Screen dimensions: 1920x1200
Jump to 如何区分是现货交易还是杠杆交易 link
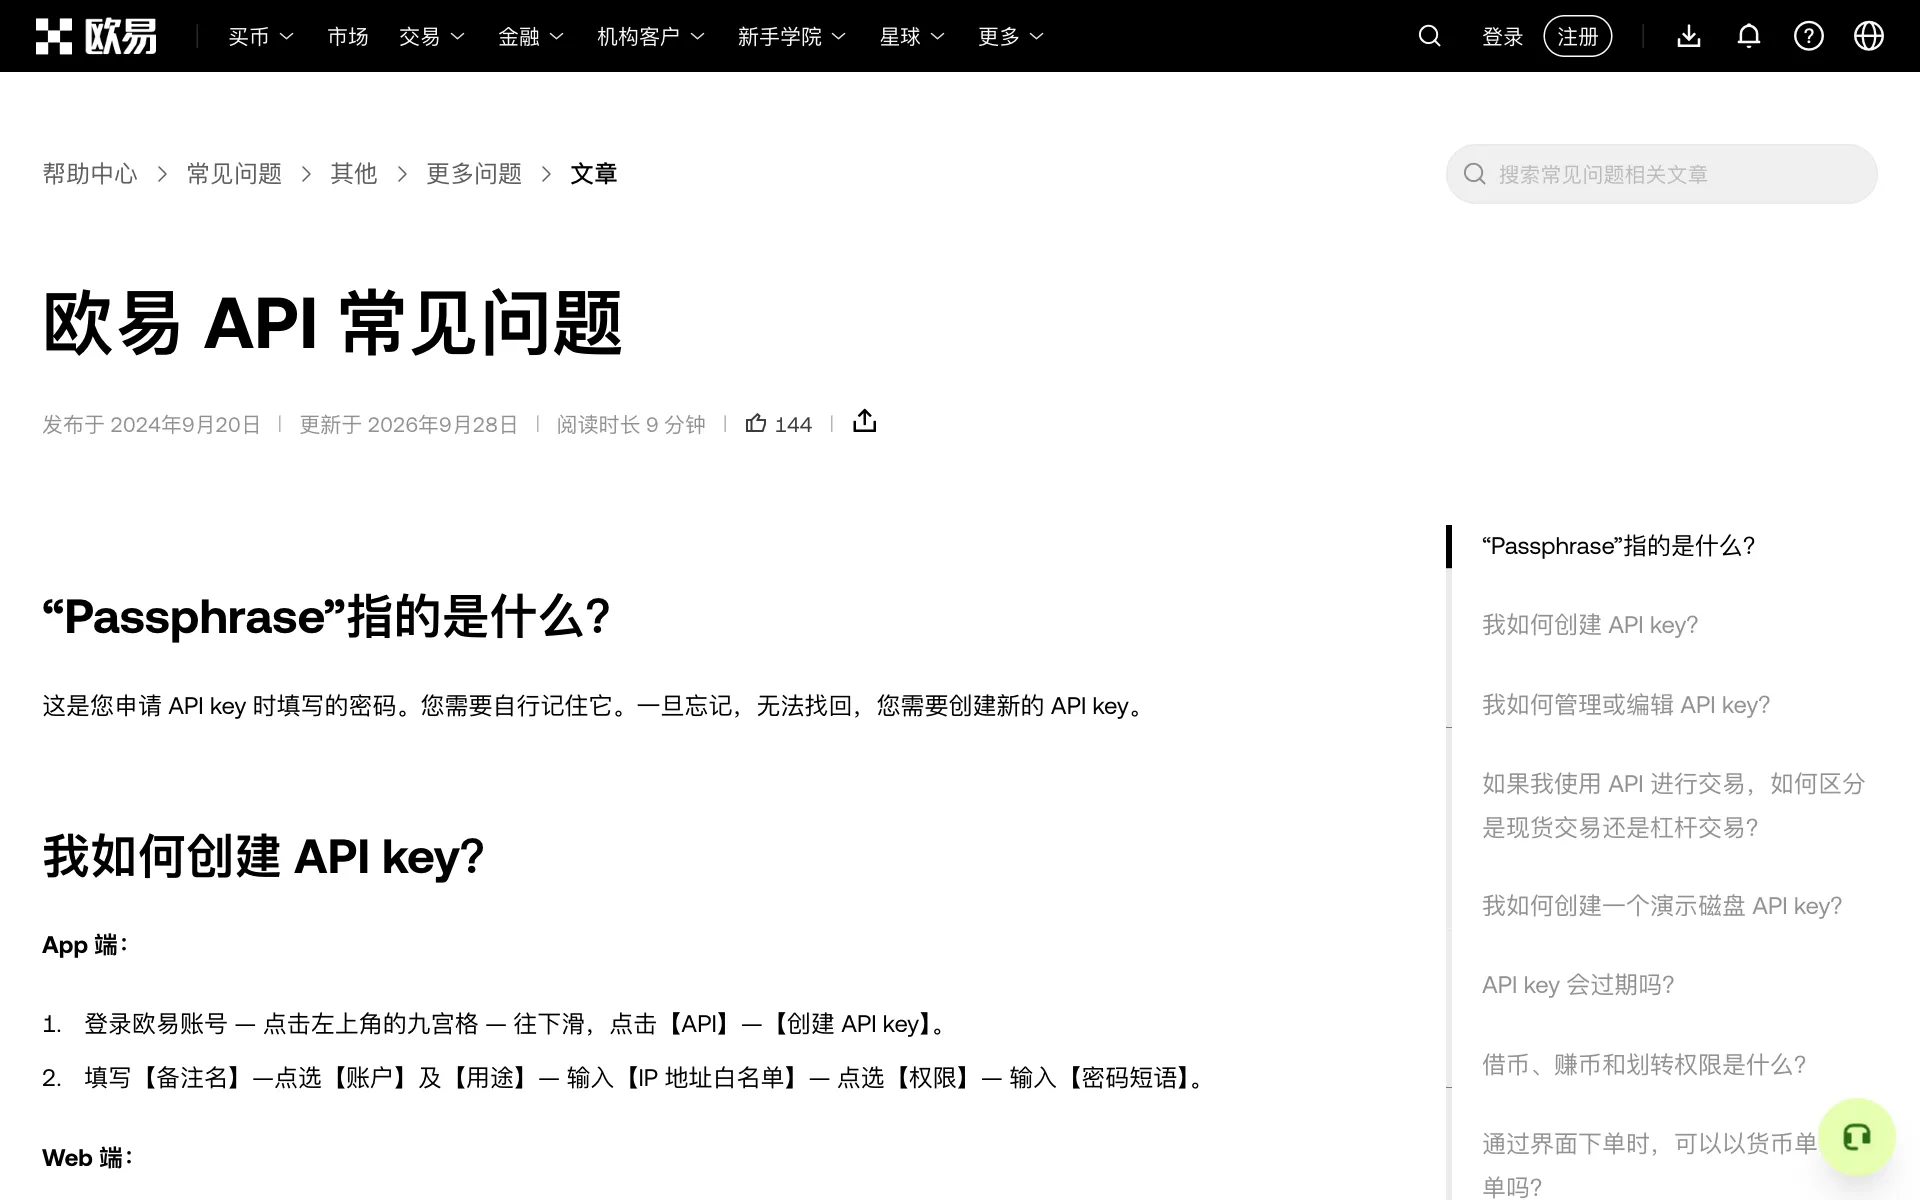point(1674,805)
